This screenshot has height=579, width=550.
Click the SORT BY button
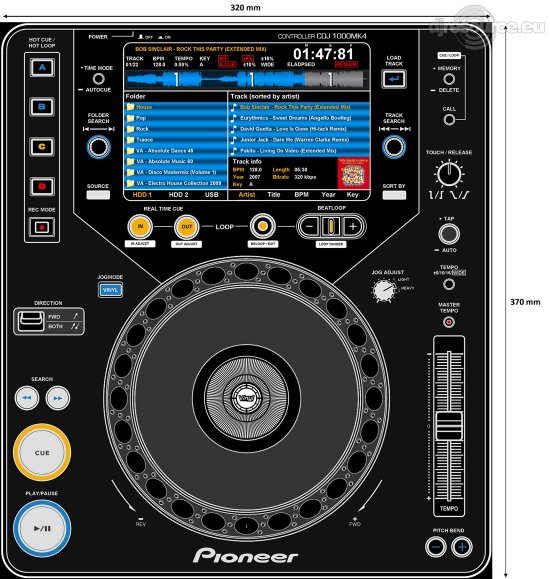point(394,195)
